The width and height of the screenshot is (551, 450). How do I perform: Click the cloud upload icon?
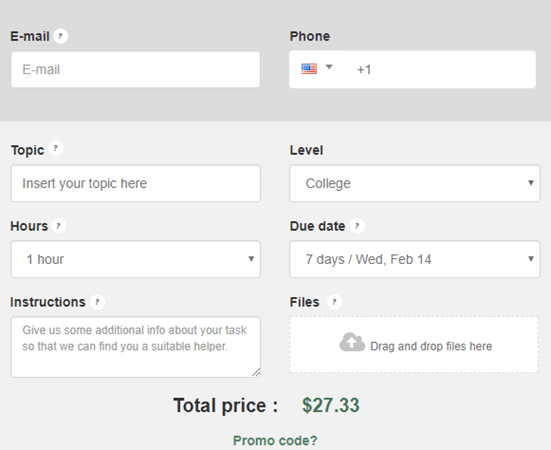pos(352,342)
